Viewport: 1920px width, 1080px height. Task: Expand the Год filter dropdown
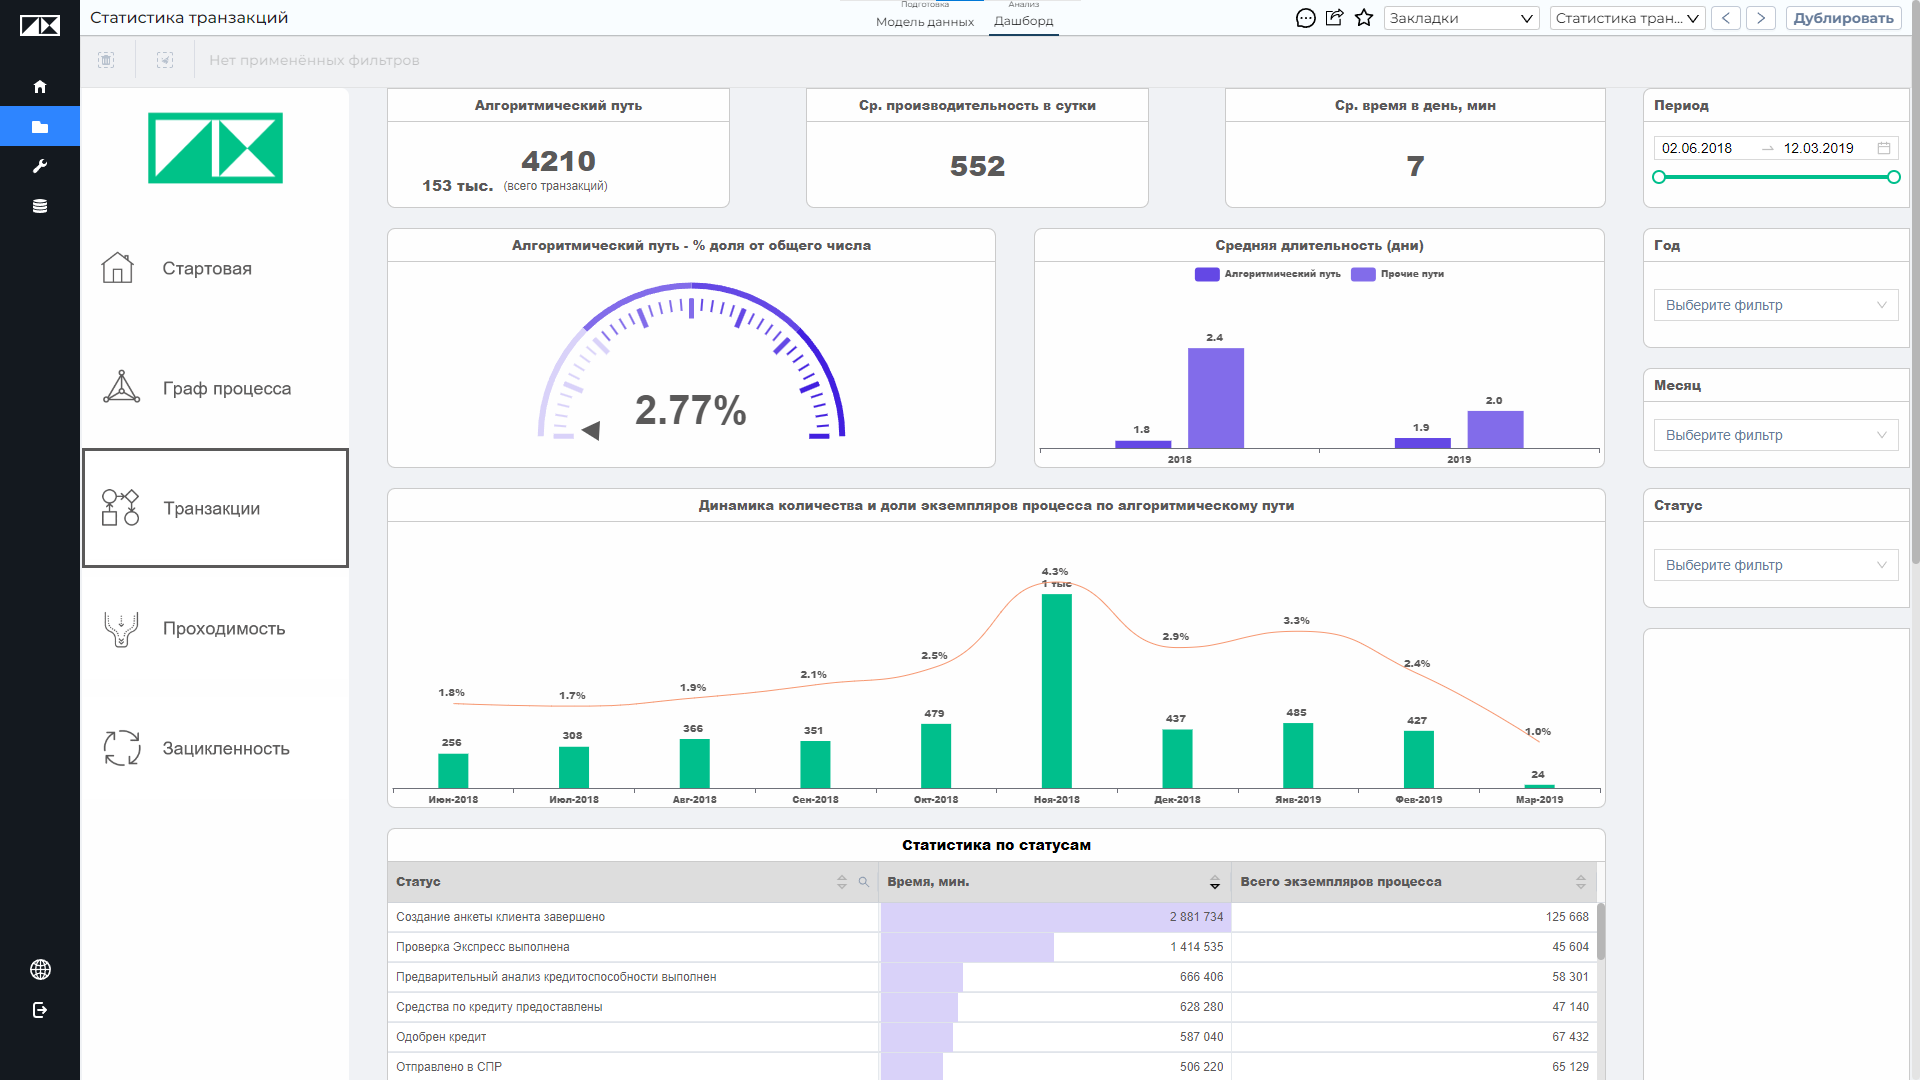click(1776, 305)
